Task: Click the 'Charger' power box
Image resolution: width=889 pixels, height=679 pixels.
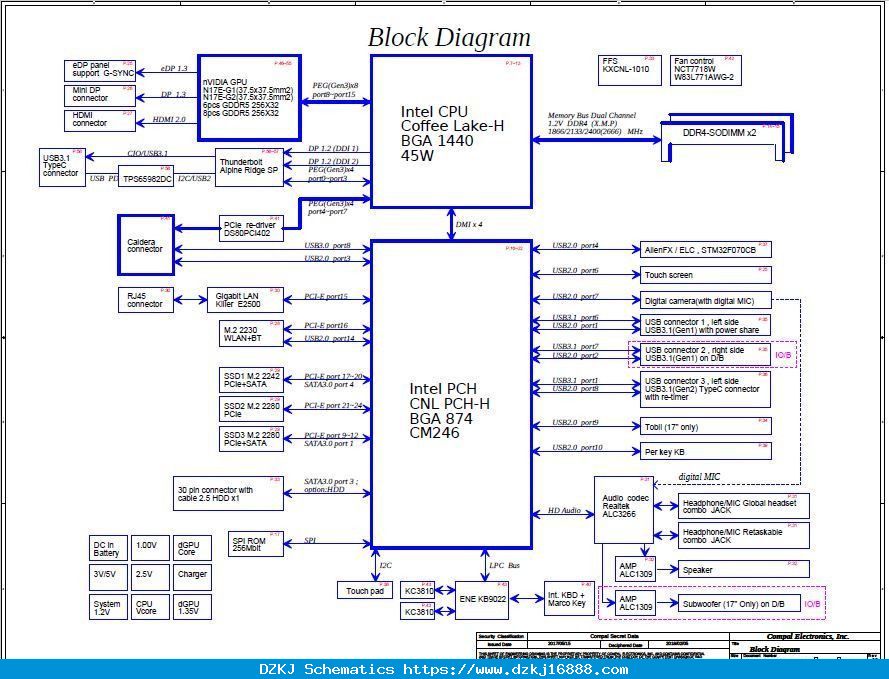Action: [192, 577]
